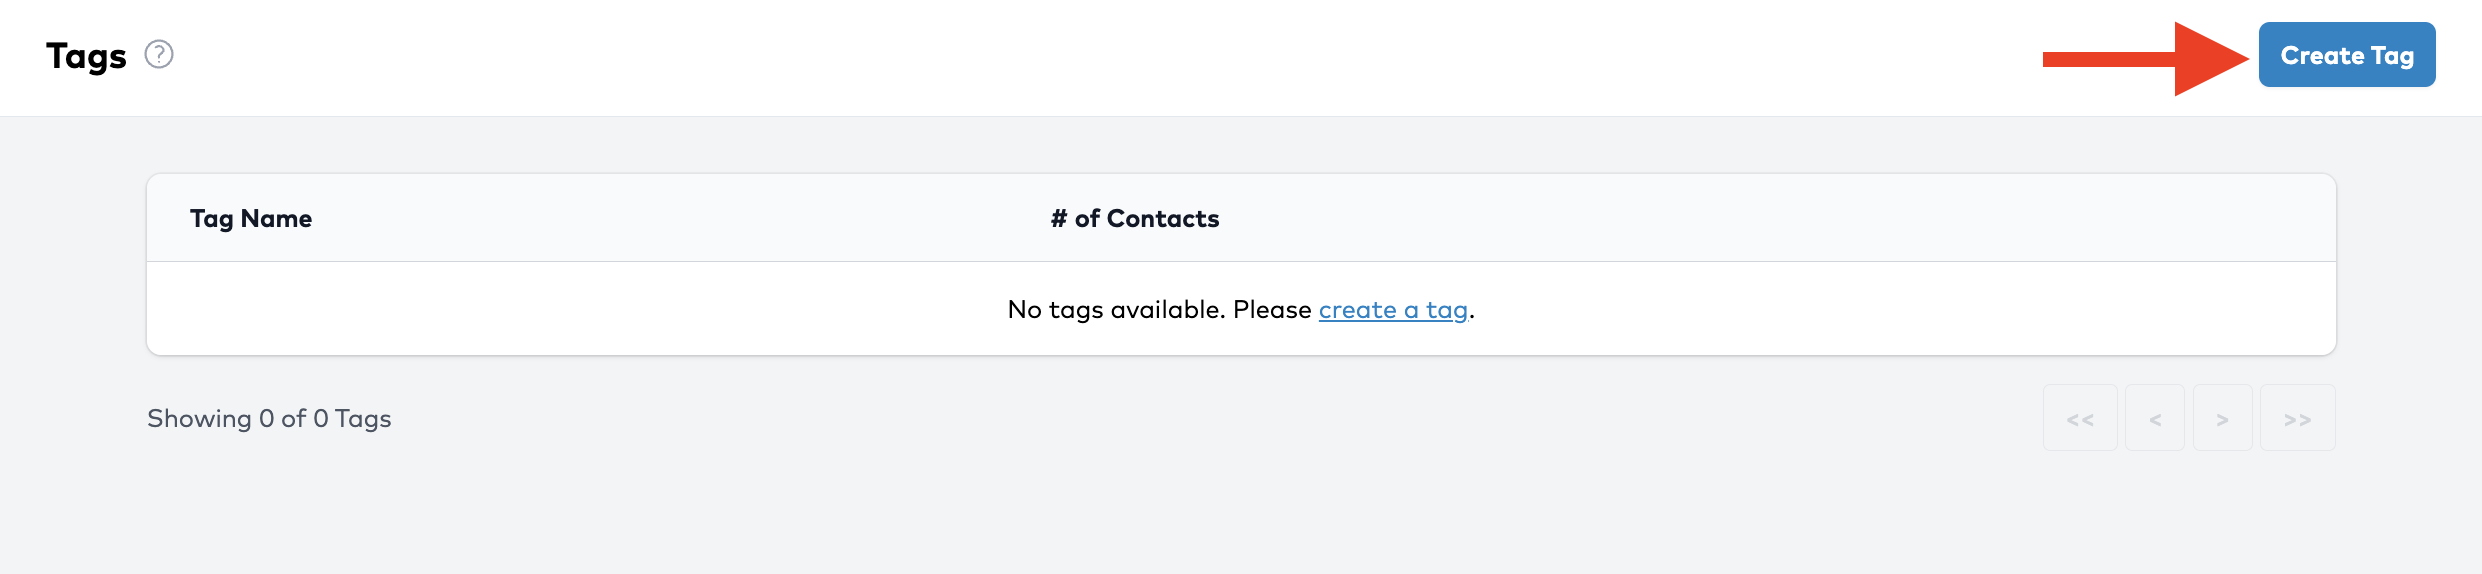Open Tags help via the circled question mark

pos(159,54)
